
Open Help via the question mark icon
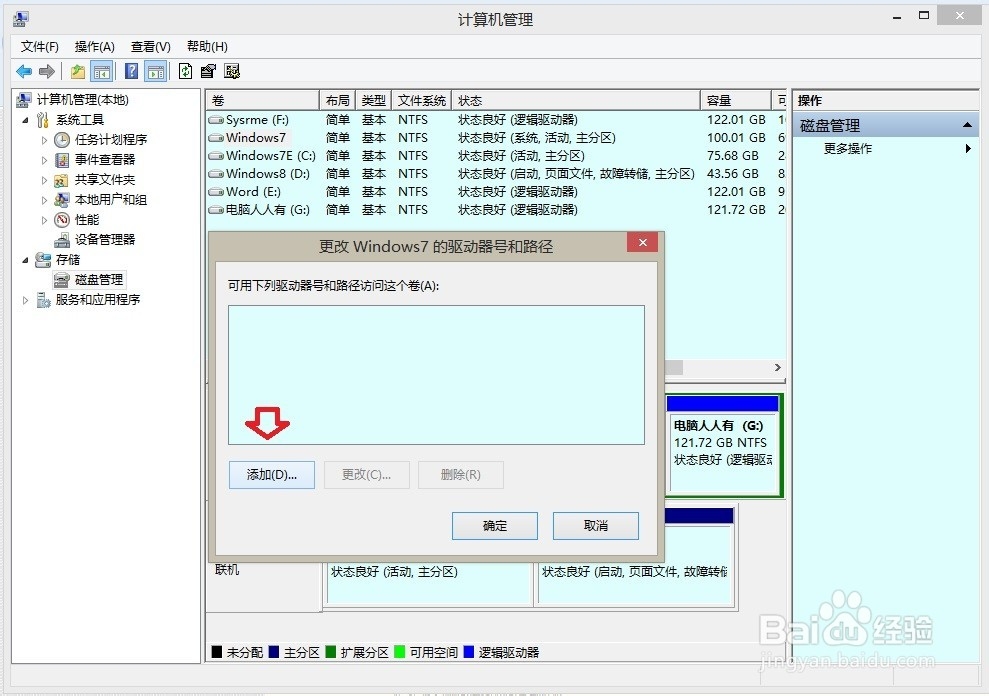[131, 71]
